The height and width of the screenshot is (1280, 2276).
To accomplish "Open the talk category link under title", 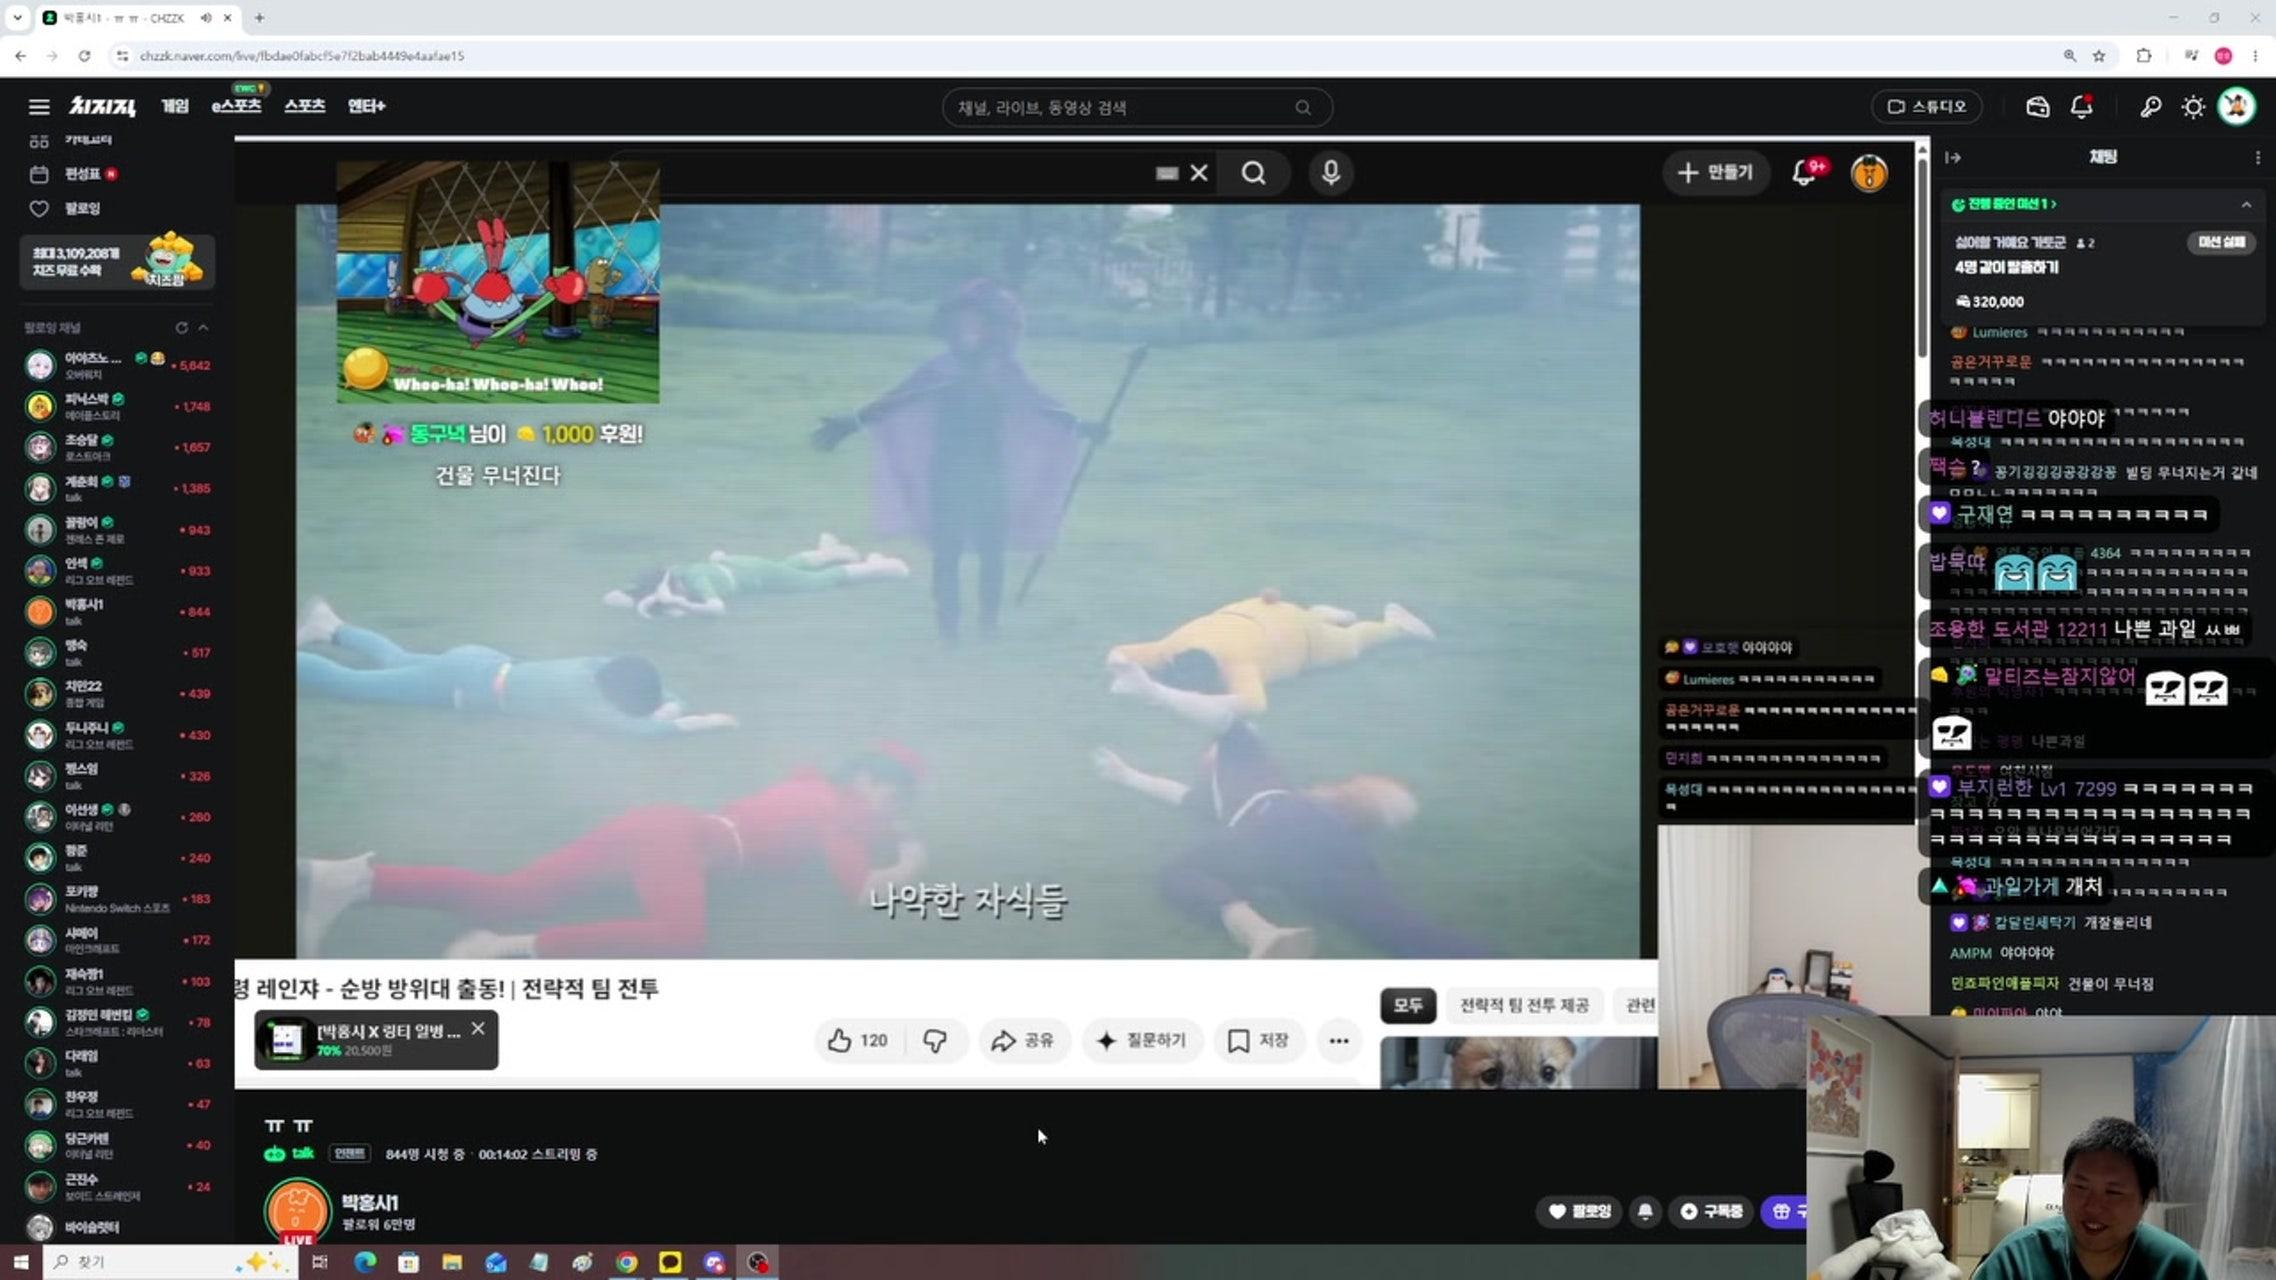I will point(290,1154).
